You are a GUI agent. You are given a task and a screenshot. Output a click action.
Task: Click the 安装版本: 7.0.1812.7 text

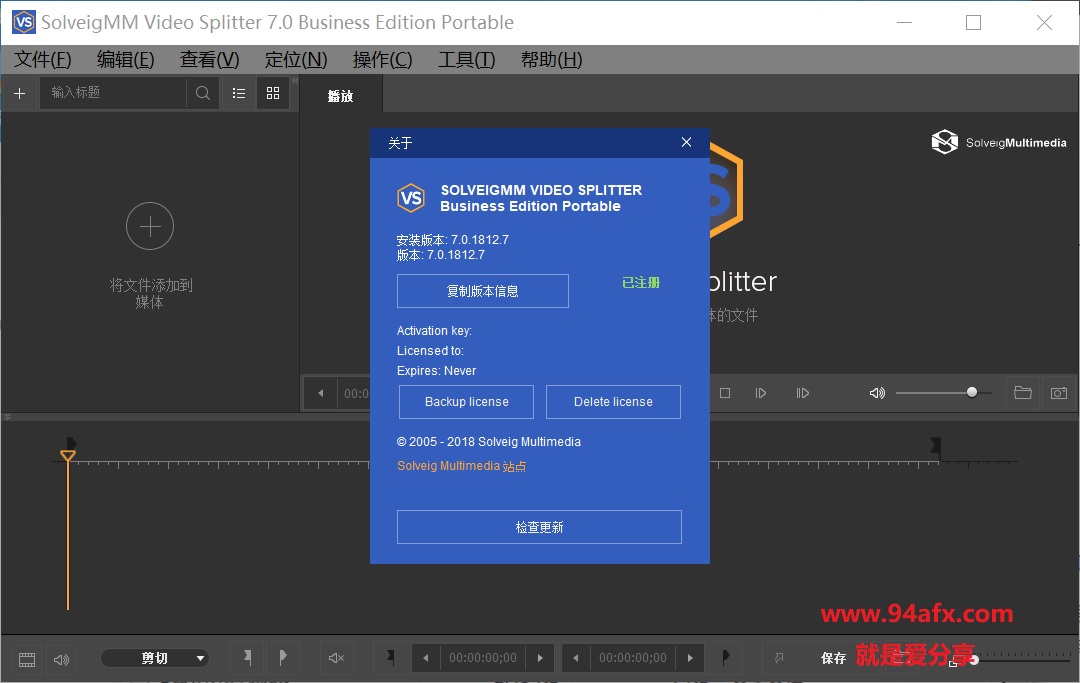pos(453,240)
